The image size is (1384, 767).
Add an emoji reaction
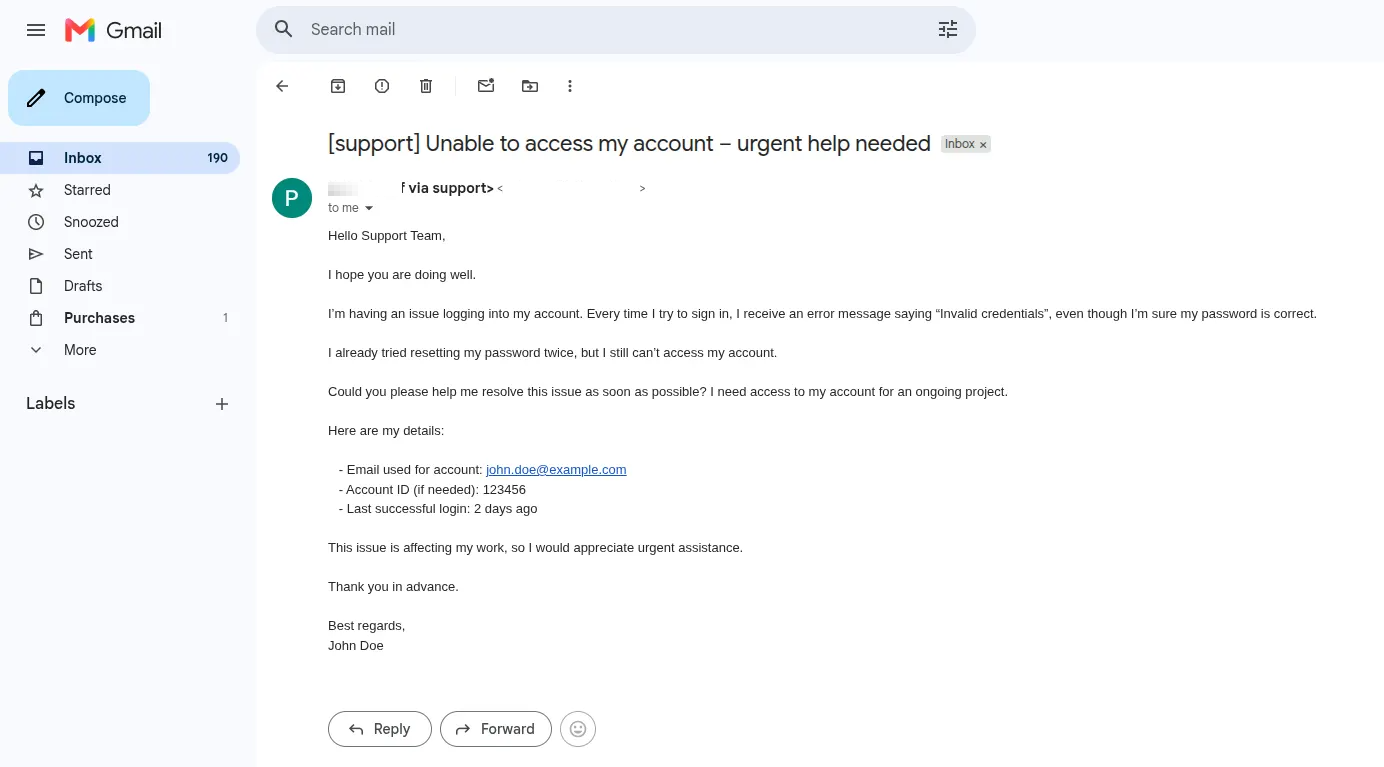click(578, 729)
